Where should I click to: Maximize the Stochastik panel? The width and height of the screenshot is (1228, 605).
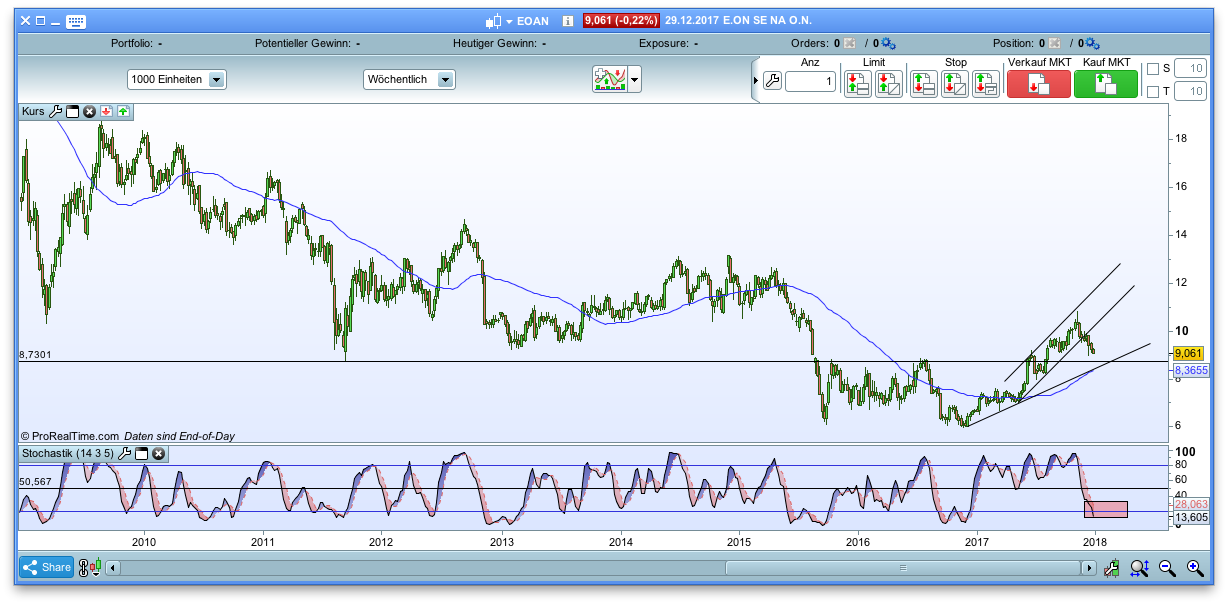click(x=142, y=454)
